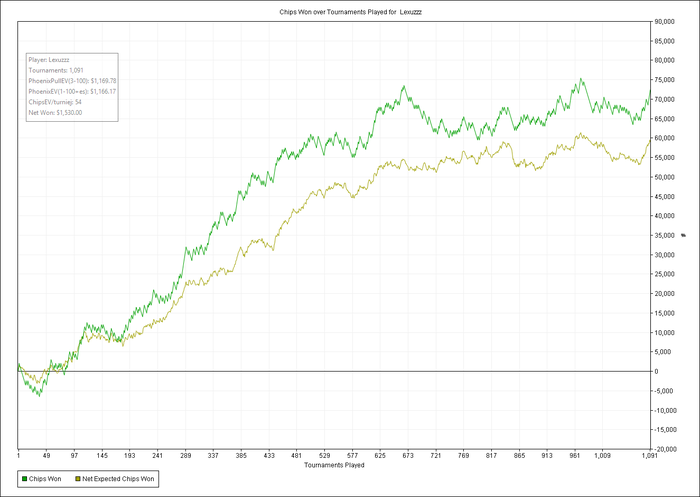Screen dimensions: 700x497
Task: Select the 'Chips Won' legend label
Action: coord(45,479)
